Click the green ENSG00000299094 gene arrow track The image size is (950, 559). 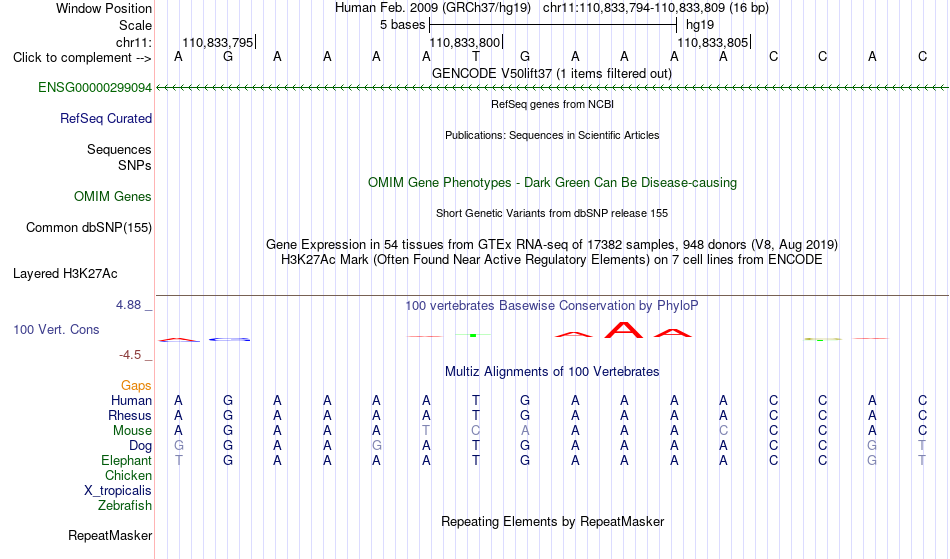tap(552, 88)
